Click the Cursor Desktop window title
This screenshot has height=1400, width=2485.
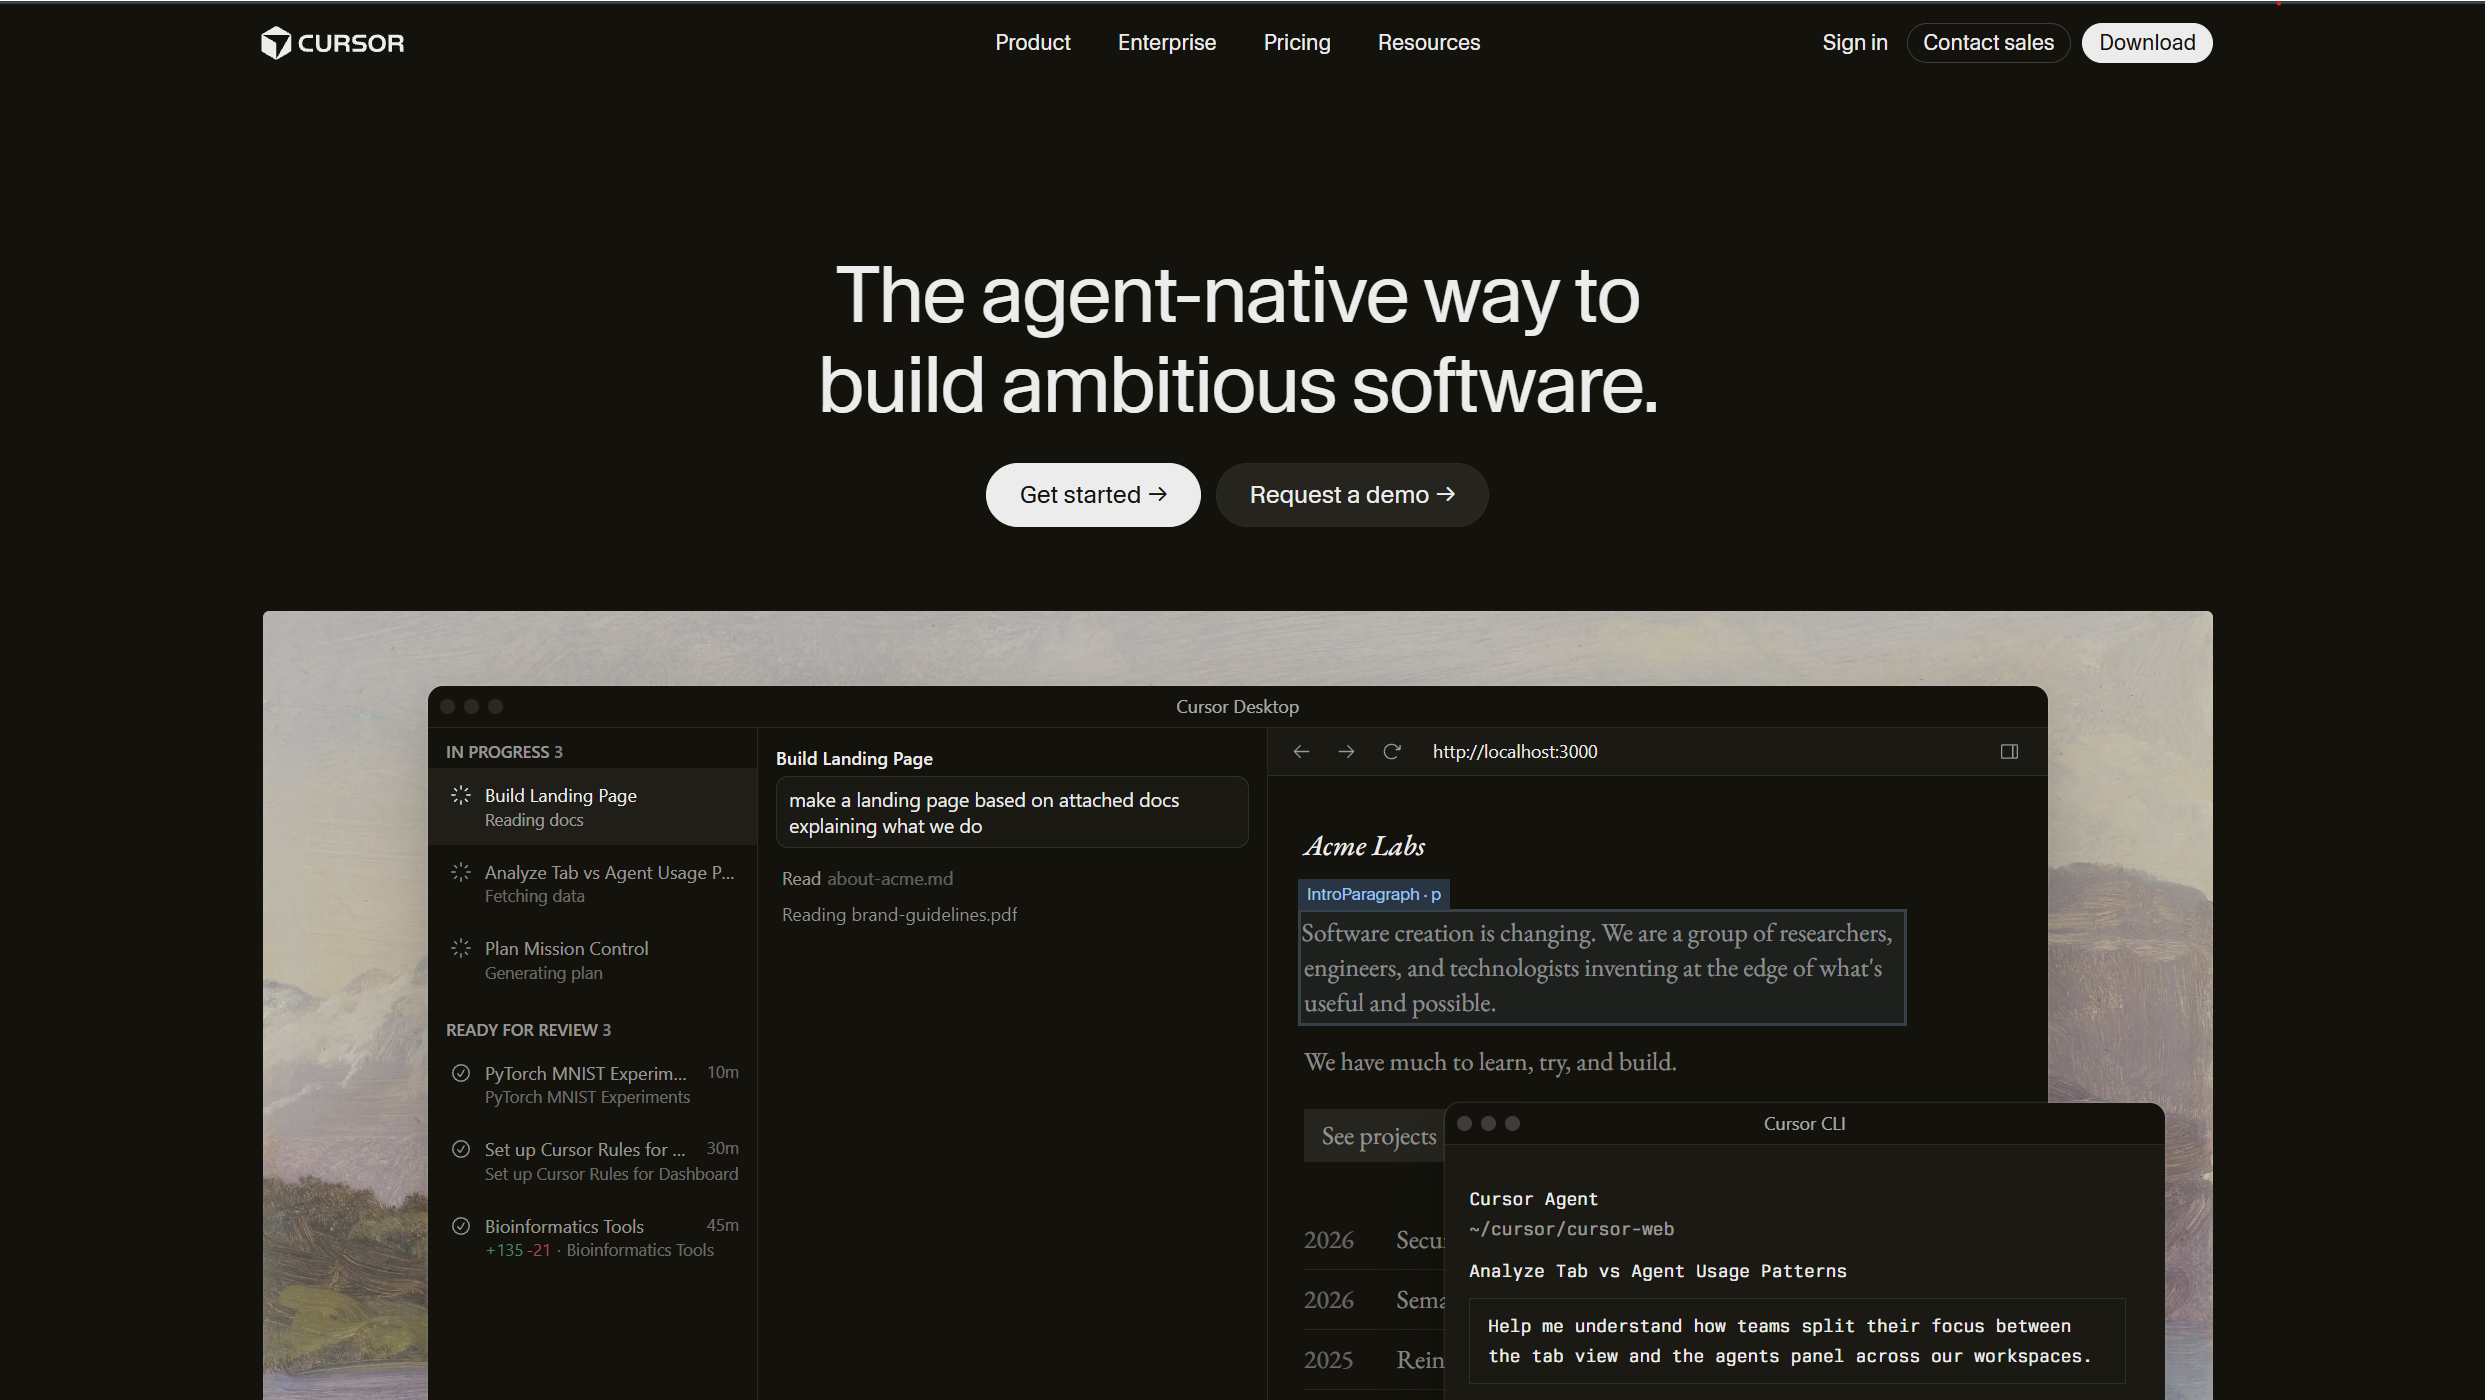1237,707
